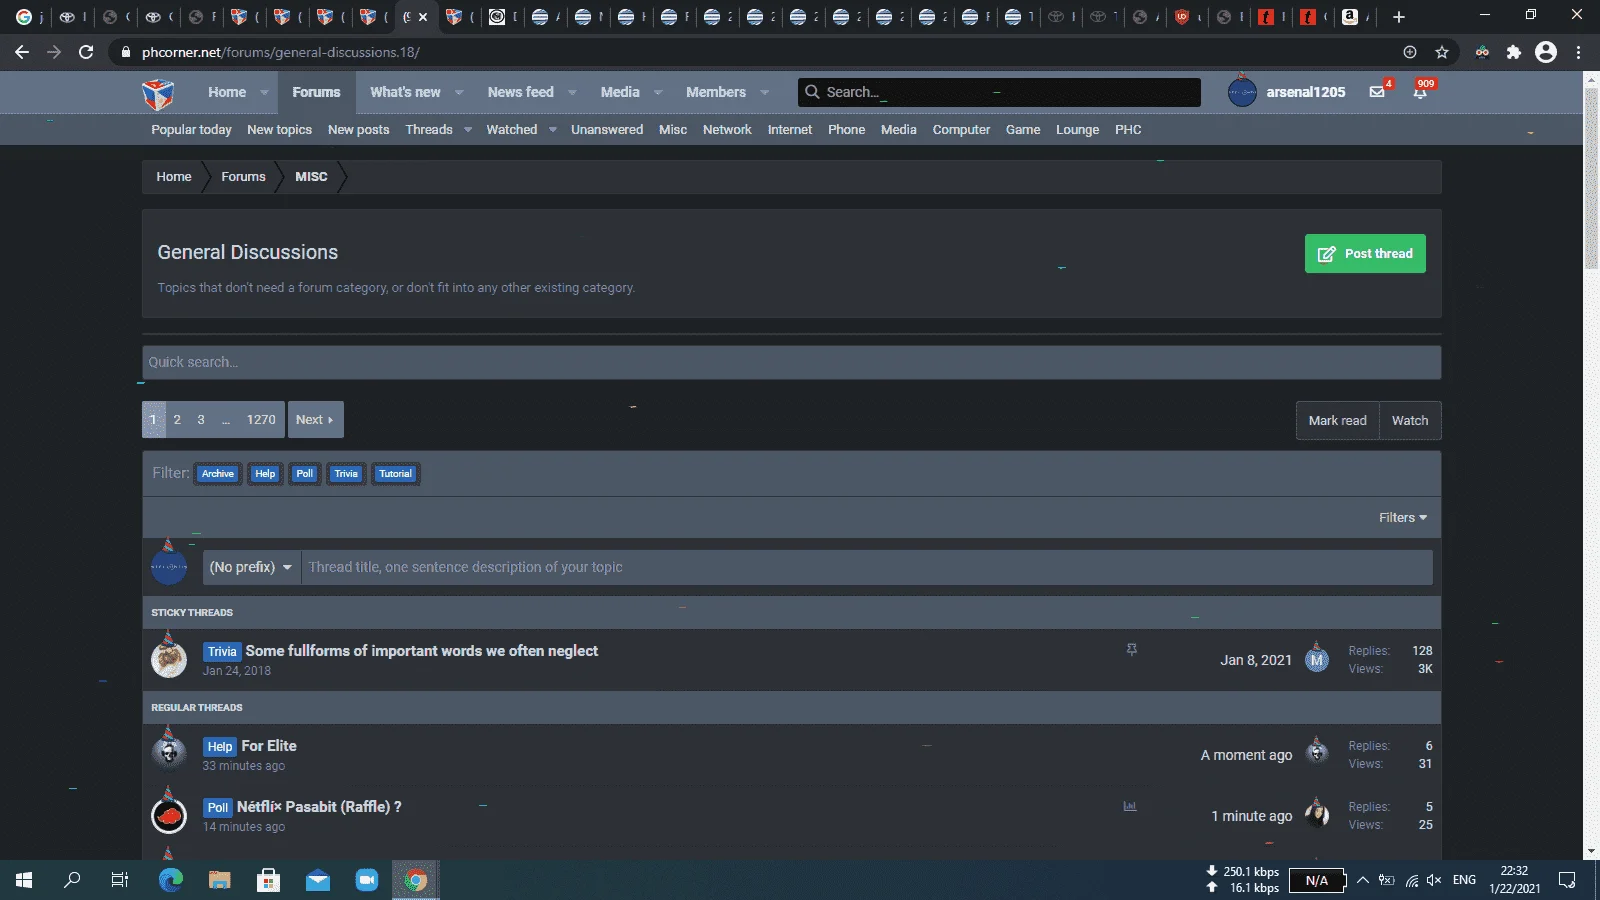The width and height of the screenshot is (1600, 900).
Task: Open Zoom from the taskbar
Action: (x=367, y=880)
